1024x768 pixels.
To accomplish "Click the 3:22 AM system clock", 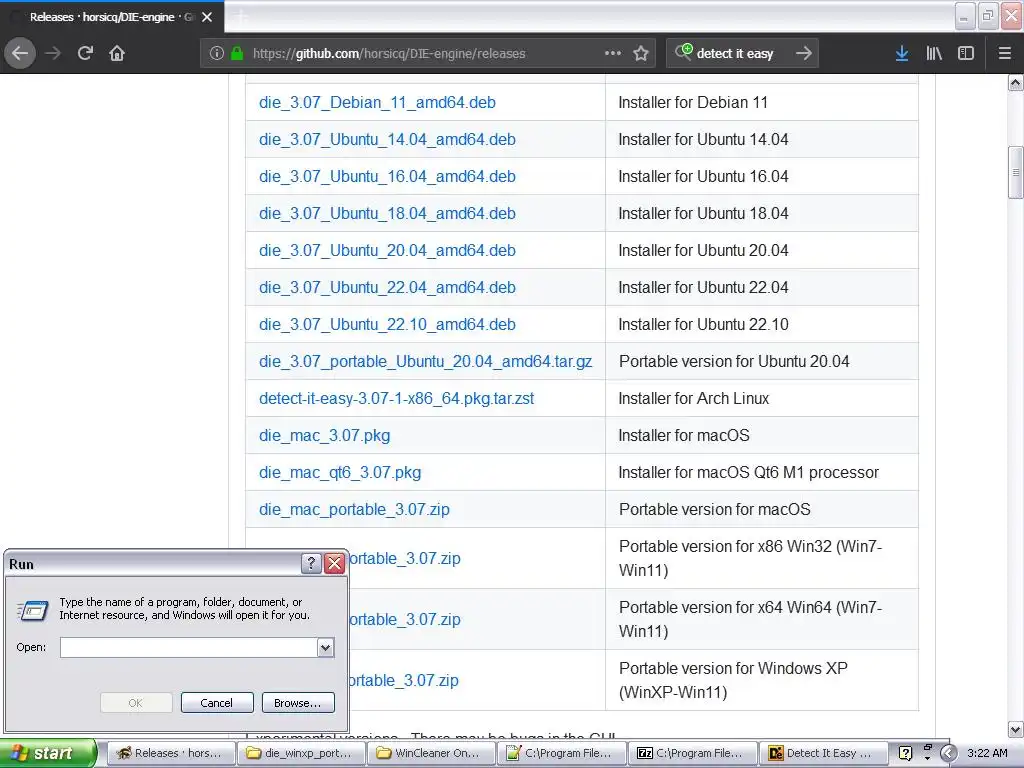I will (987, 753).
